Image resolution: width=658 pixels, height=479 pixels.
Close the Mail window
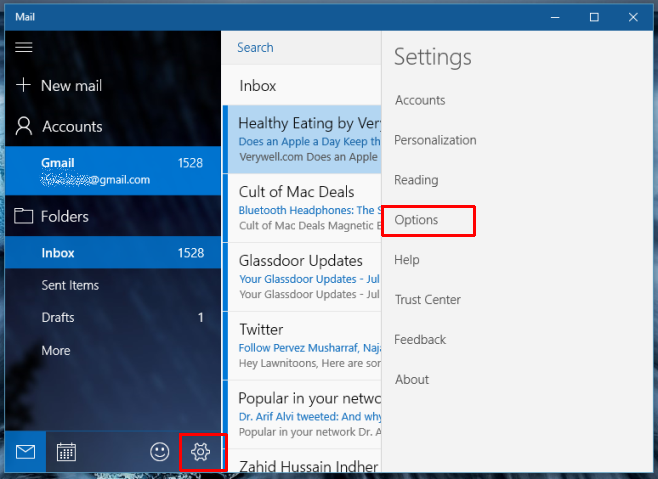point(633,17)
